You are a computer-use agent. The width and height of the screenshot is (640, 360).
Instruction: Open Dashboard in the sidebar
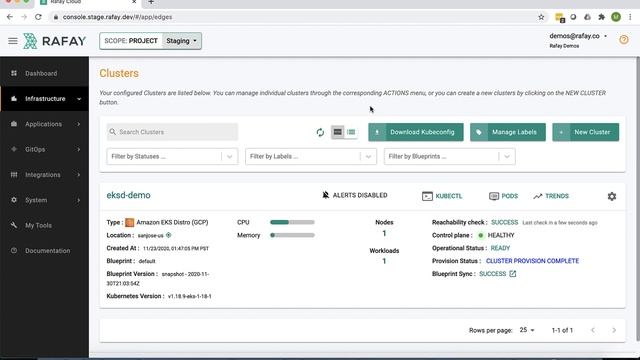[x=44, y=73]
